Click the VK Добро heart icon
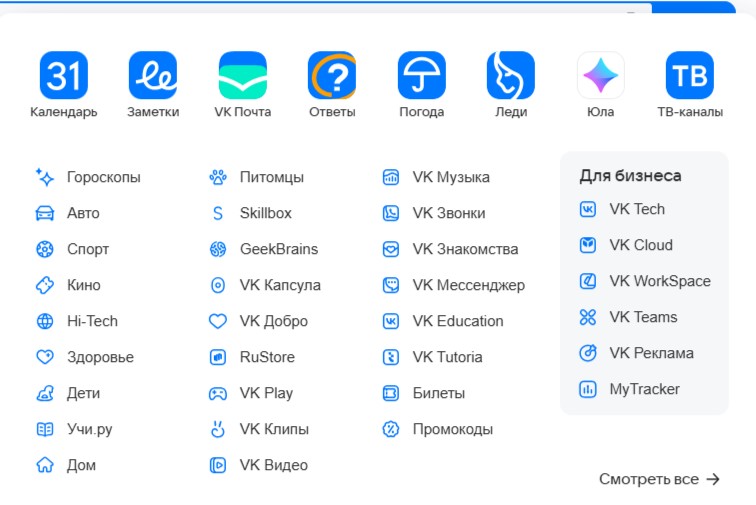The width and height of the screenshot is (756, 505). point(218,321)
